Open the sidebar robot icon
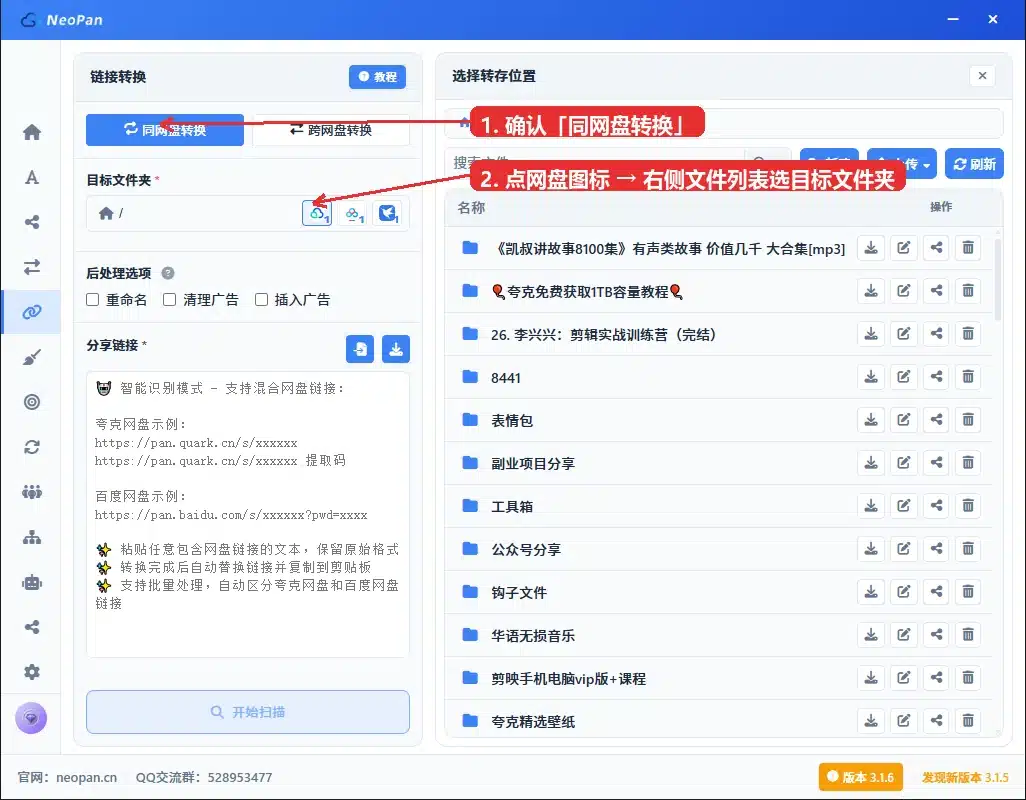The image size is (1026, 800). click(x=31, y=582)
